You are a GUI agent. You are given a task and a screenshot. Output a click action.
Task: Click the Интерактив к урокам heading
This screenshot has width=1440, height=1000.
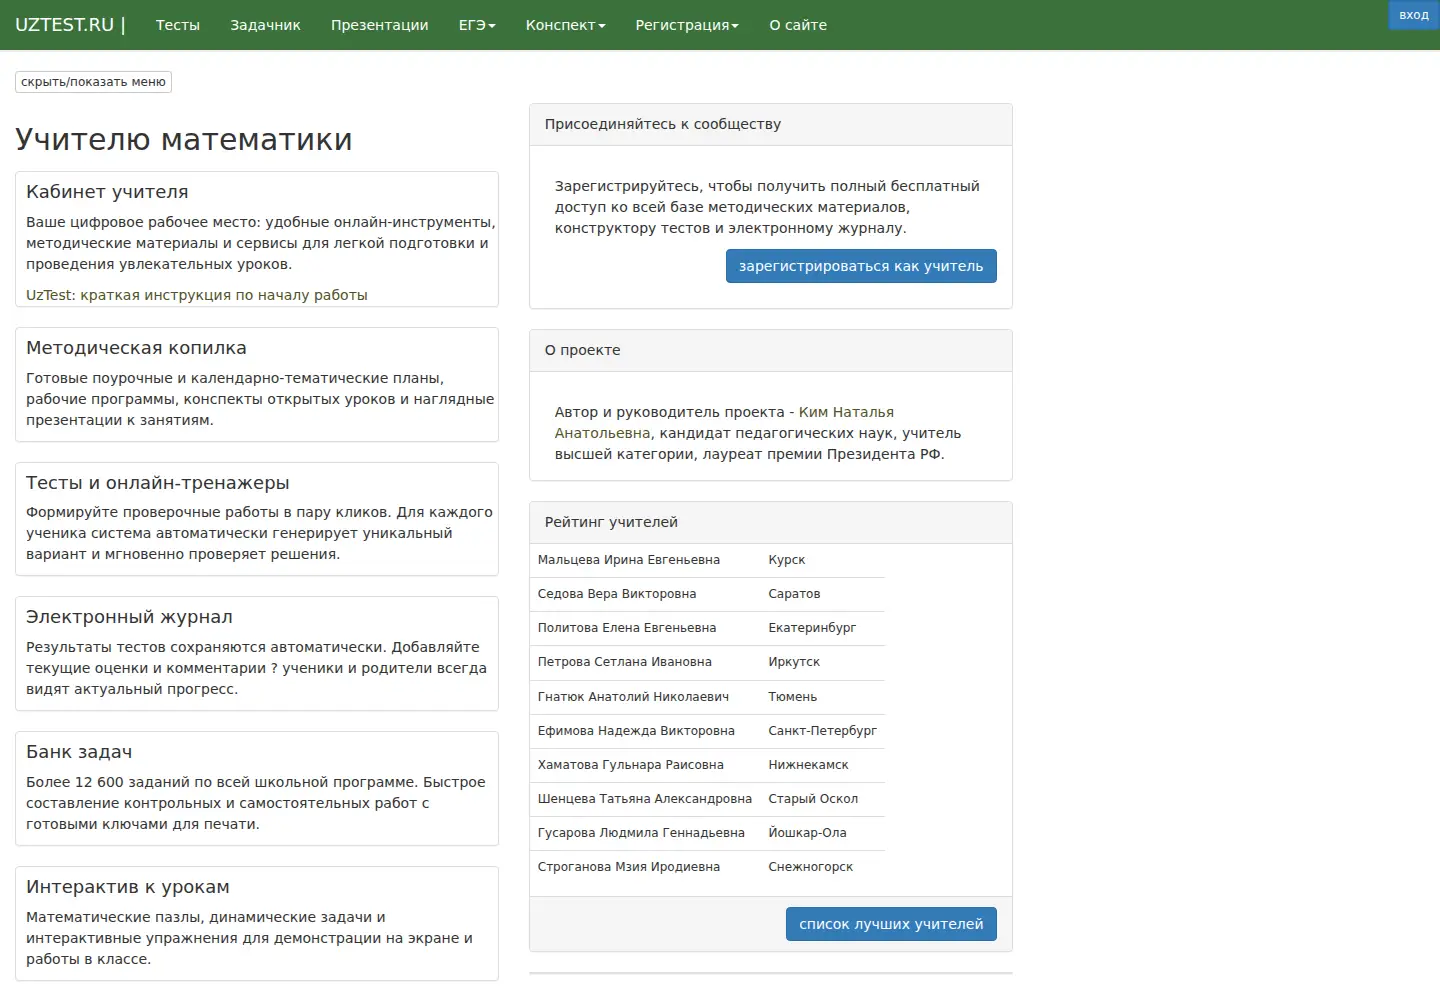pyautogui.click(x=128, y=887)
